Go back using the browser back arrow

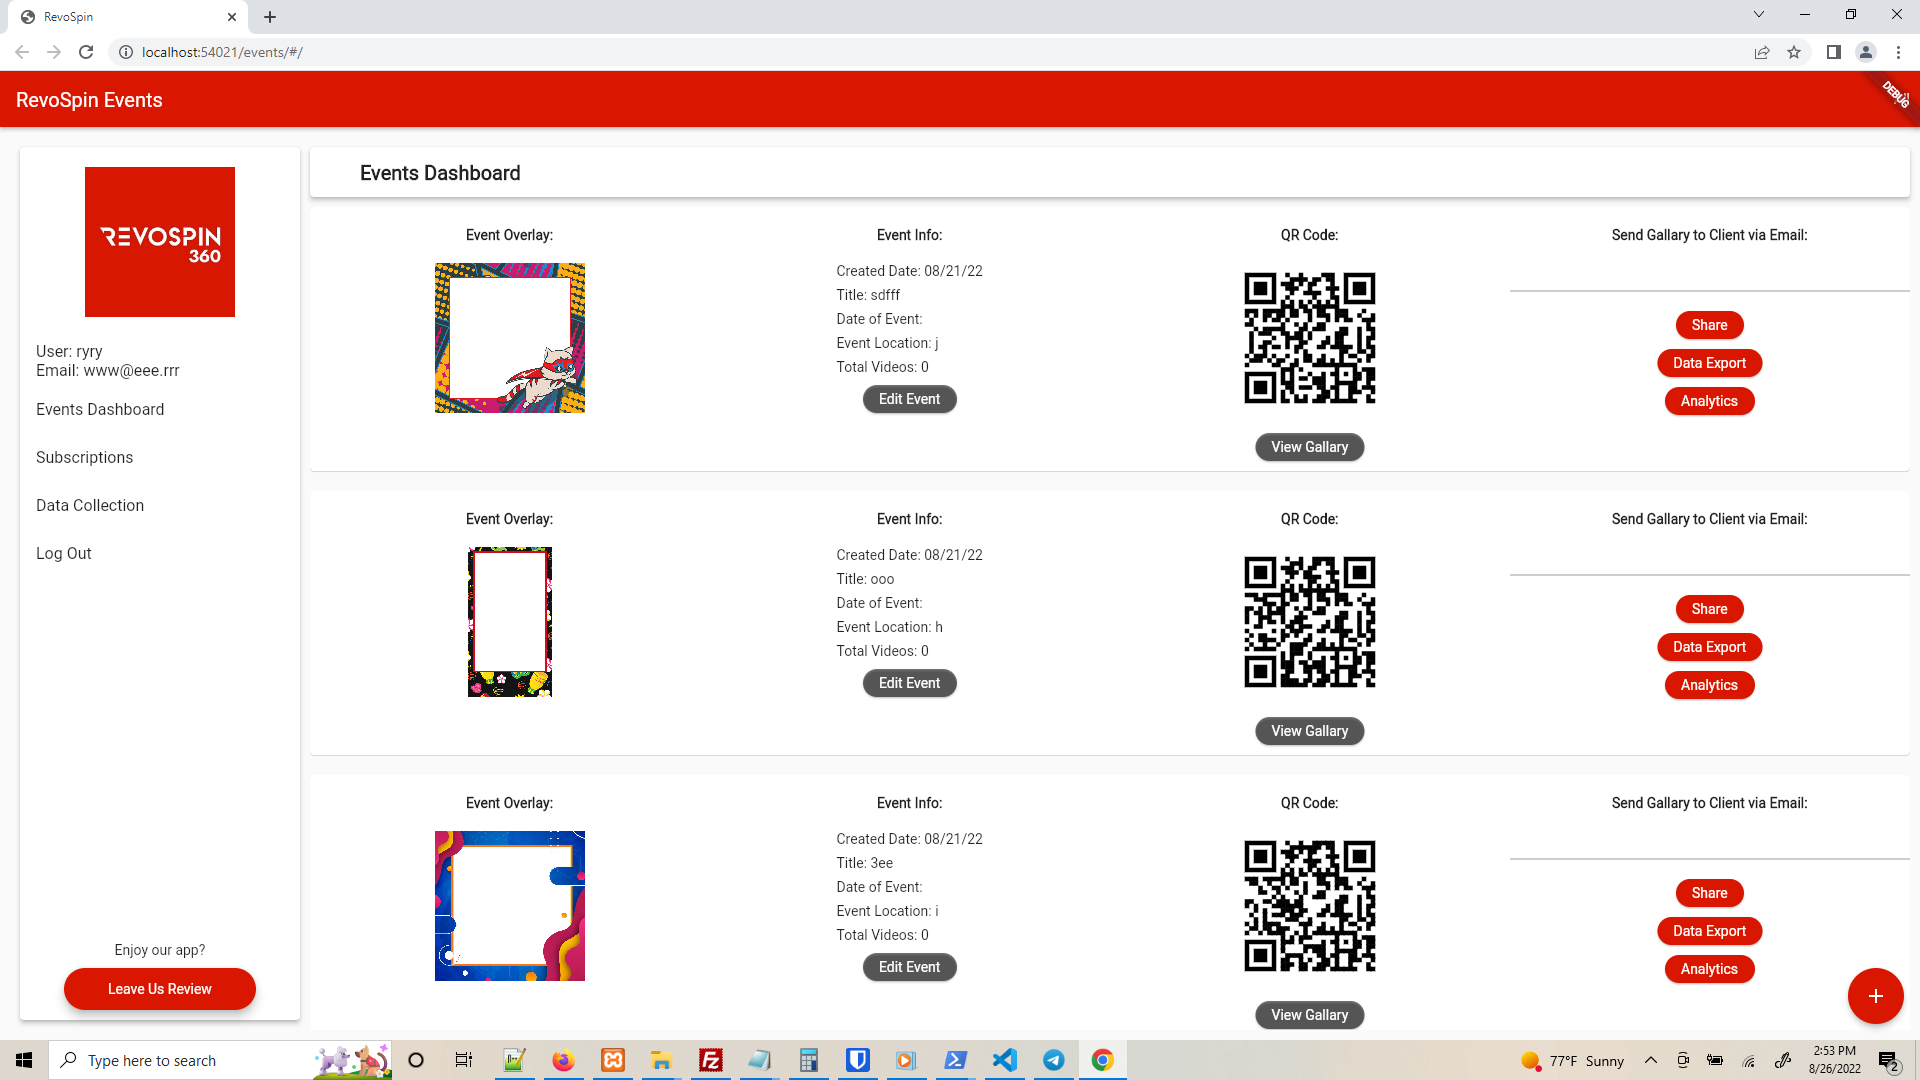[22, 52]
